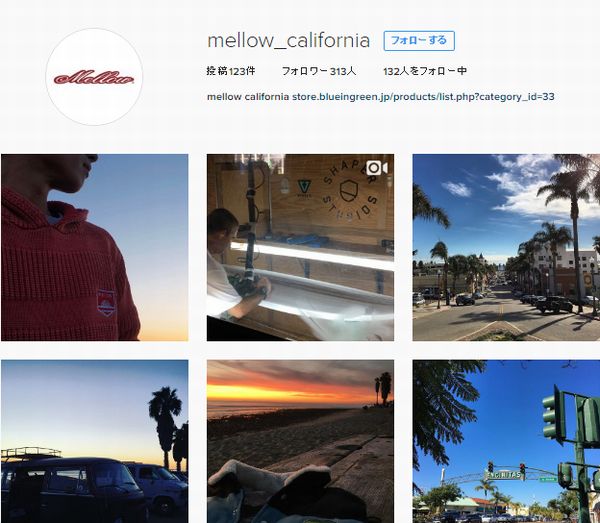The image size is (600, 523).
Task: Open the Encinitas sign traffic light photo
Action: pos(506,442)
